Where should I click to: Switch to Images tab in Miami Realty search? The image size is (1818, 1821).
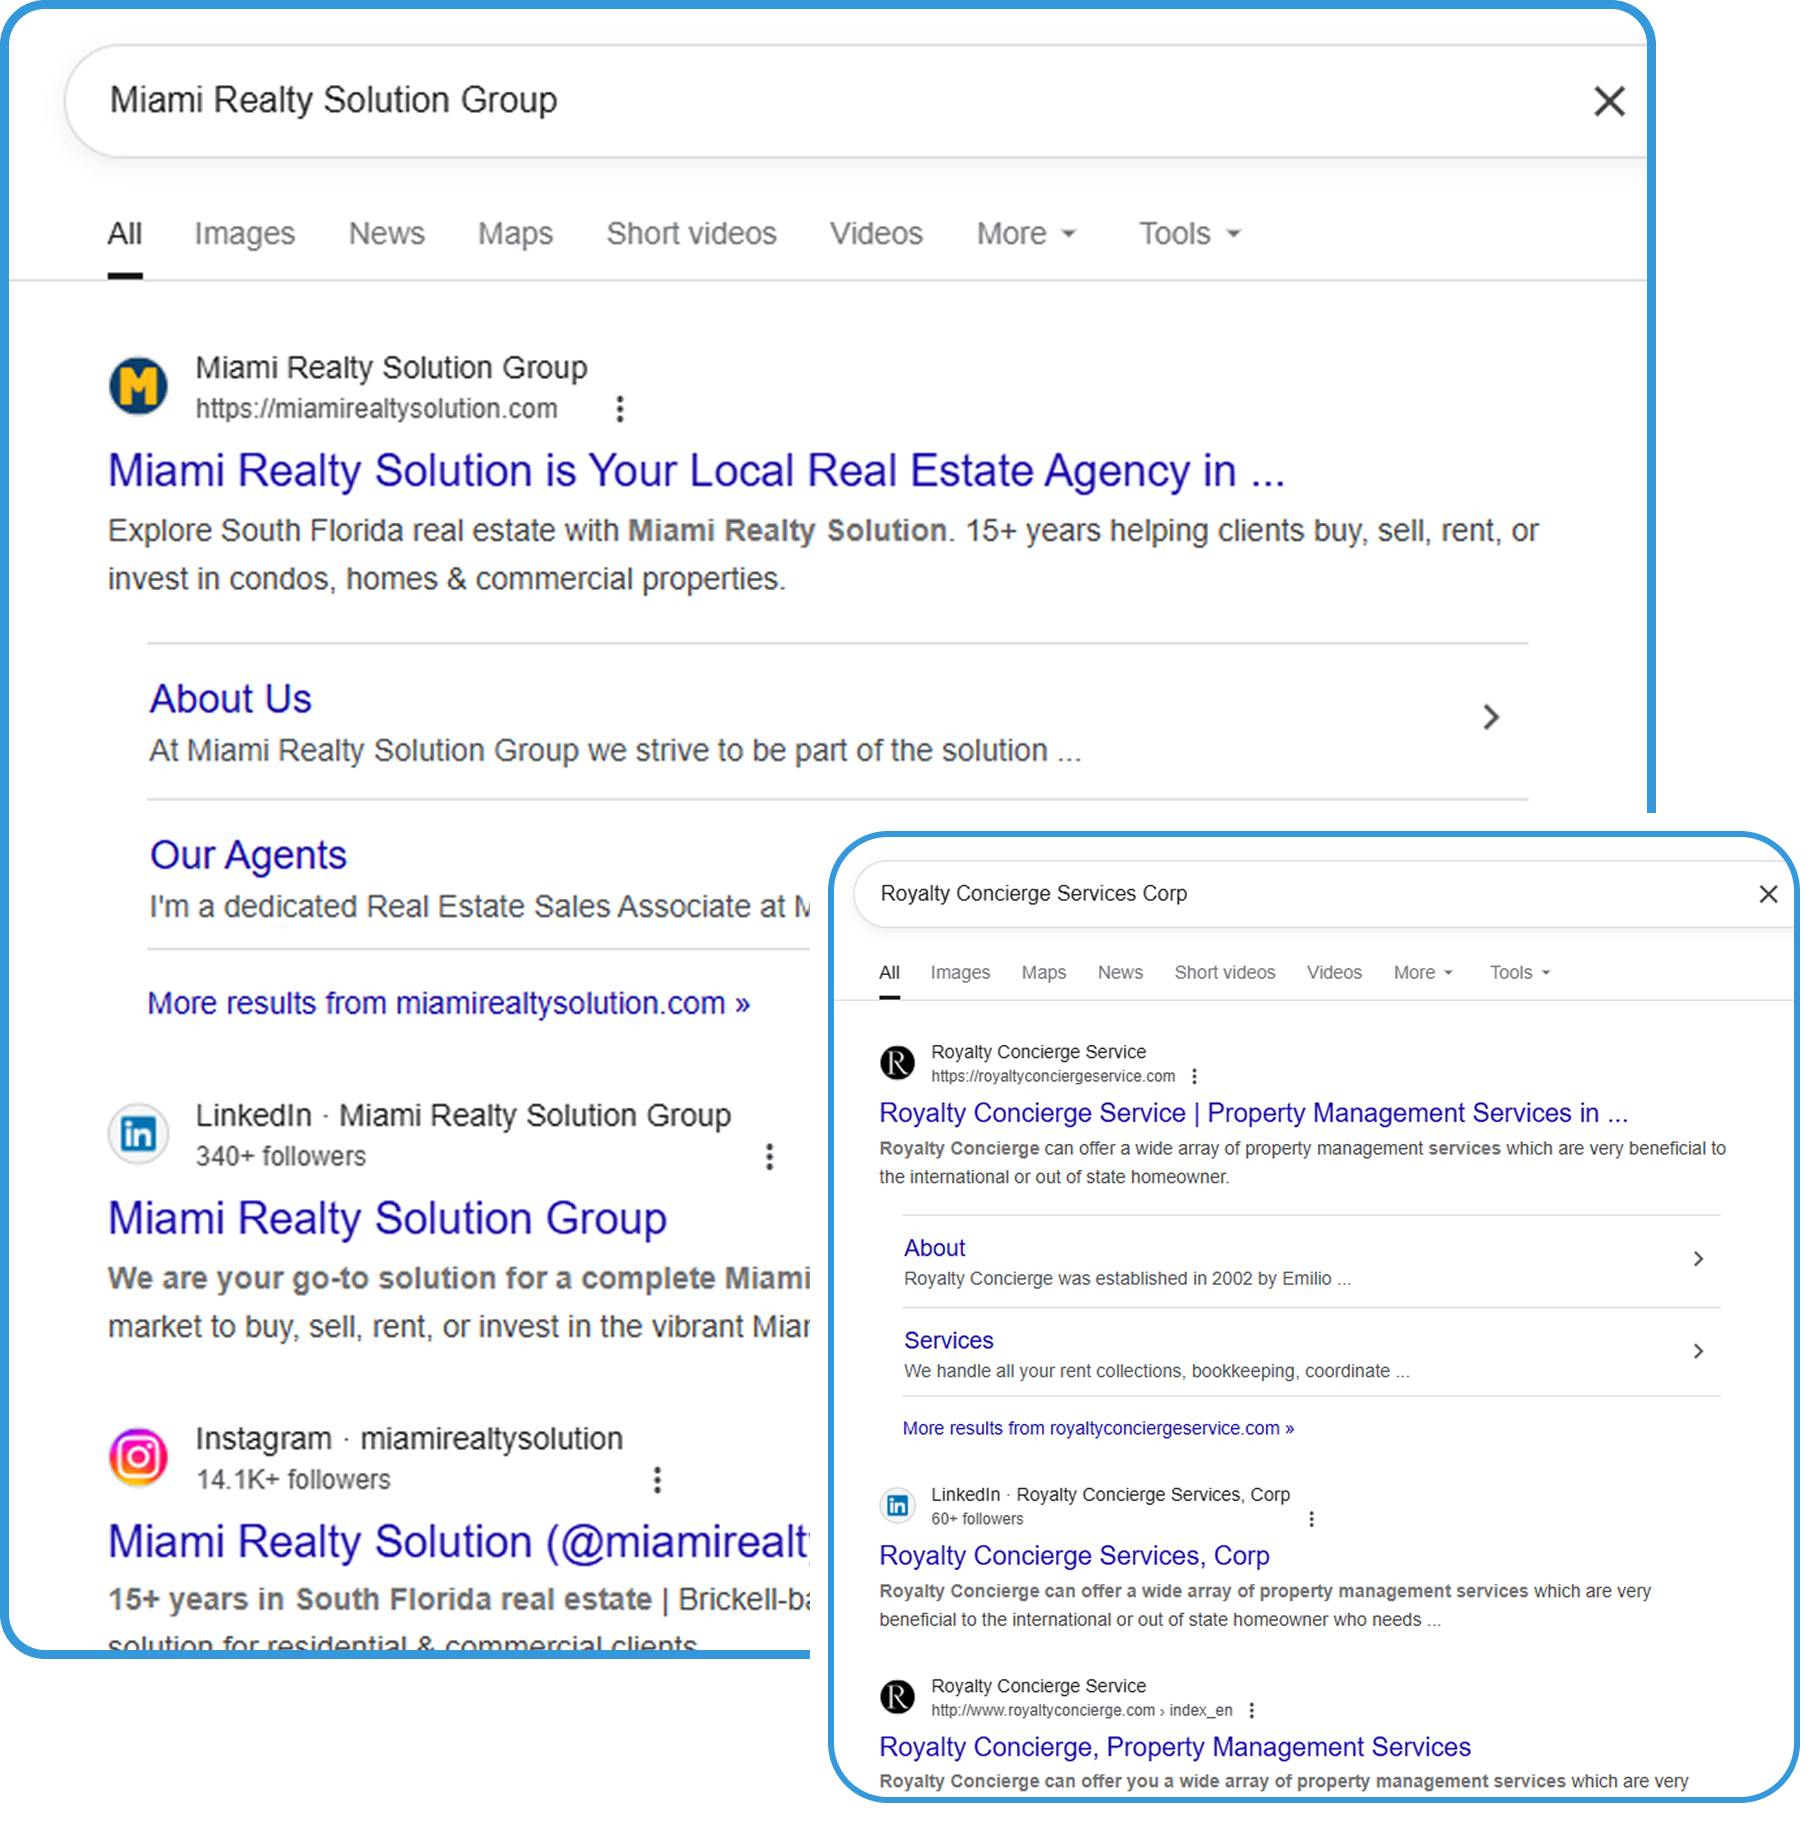click(x=244, y=234)
